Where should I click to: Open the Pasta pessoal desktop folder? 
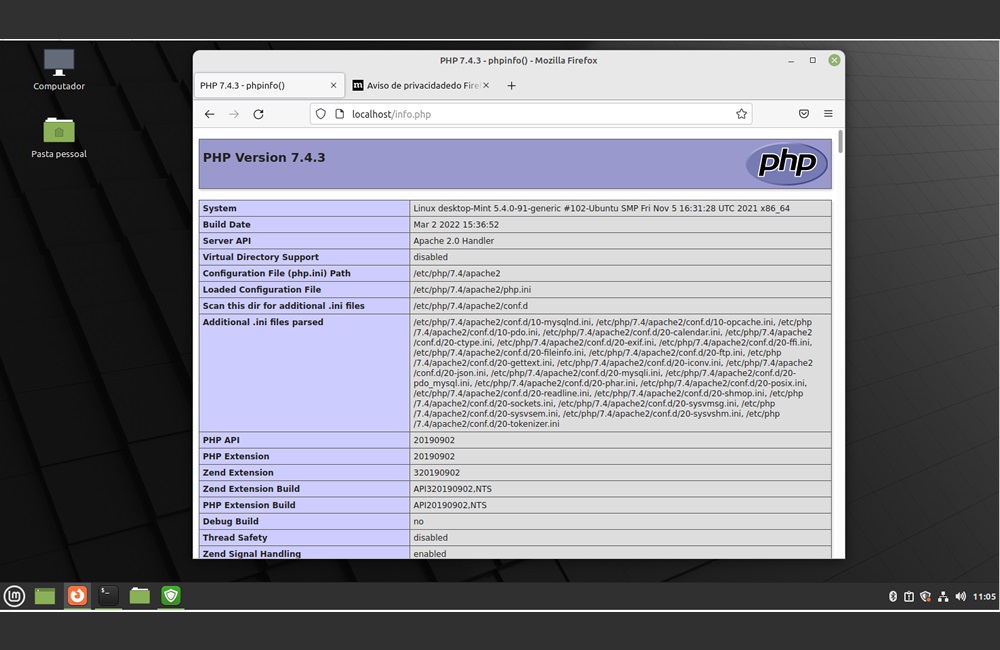59,131
